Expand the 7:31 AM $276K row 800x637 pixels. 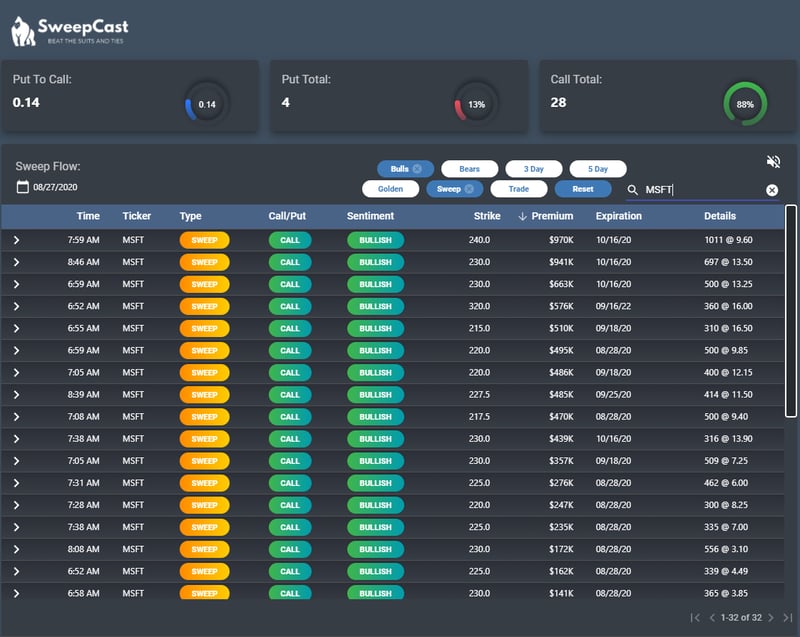pyautogui.click(x=16, y=483)
